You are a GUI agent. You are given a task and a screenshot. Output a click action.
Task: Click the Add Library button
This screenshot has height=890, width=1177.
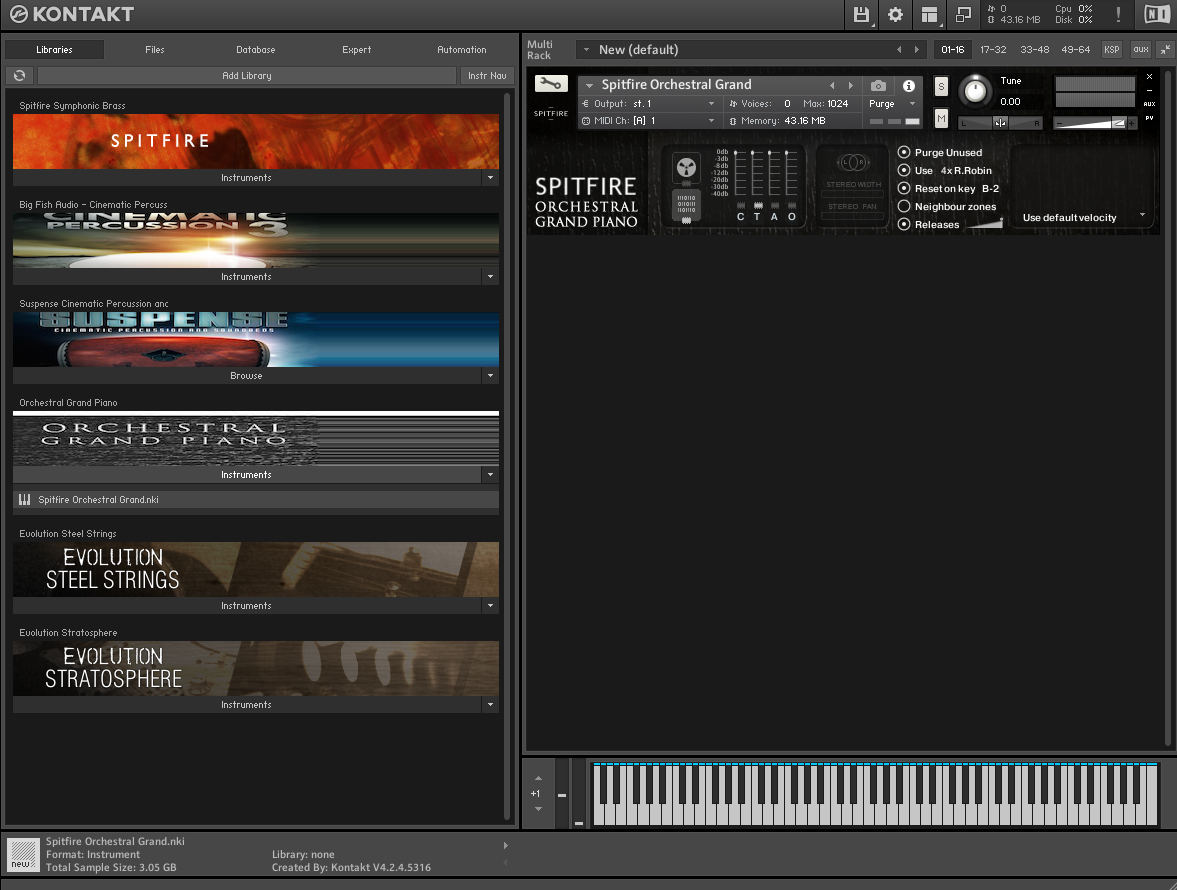click(x=247, y=75)
